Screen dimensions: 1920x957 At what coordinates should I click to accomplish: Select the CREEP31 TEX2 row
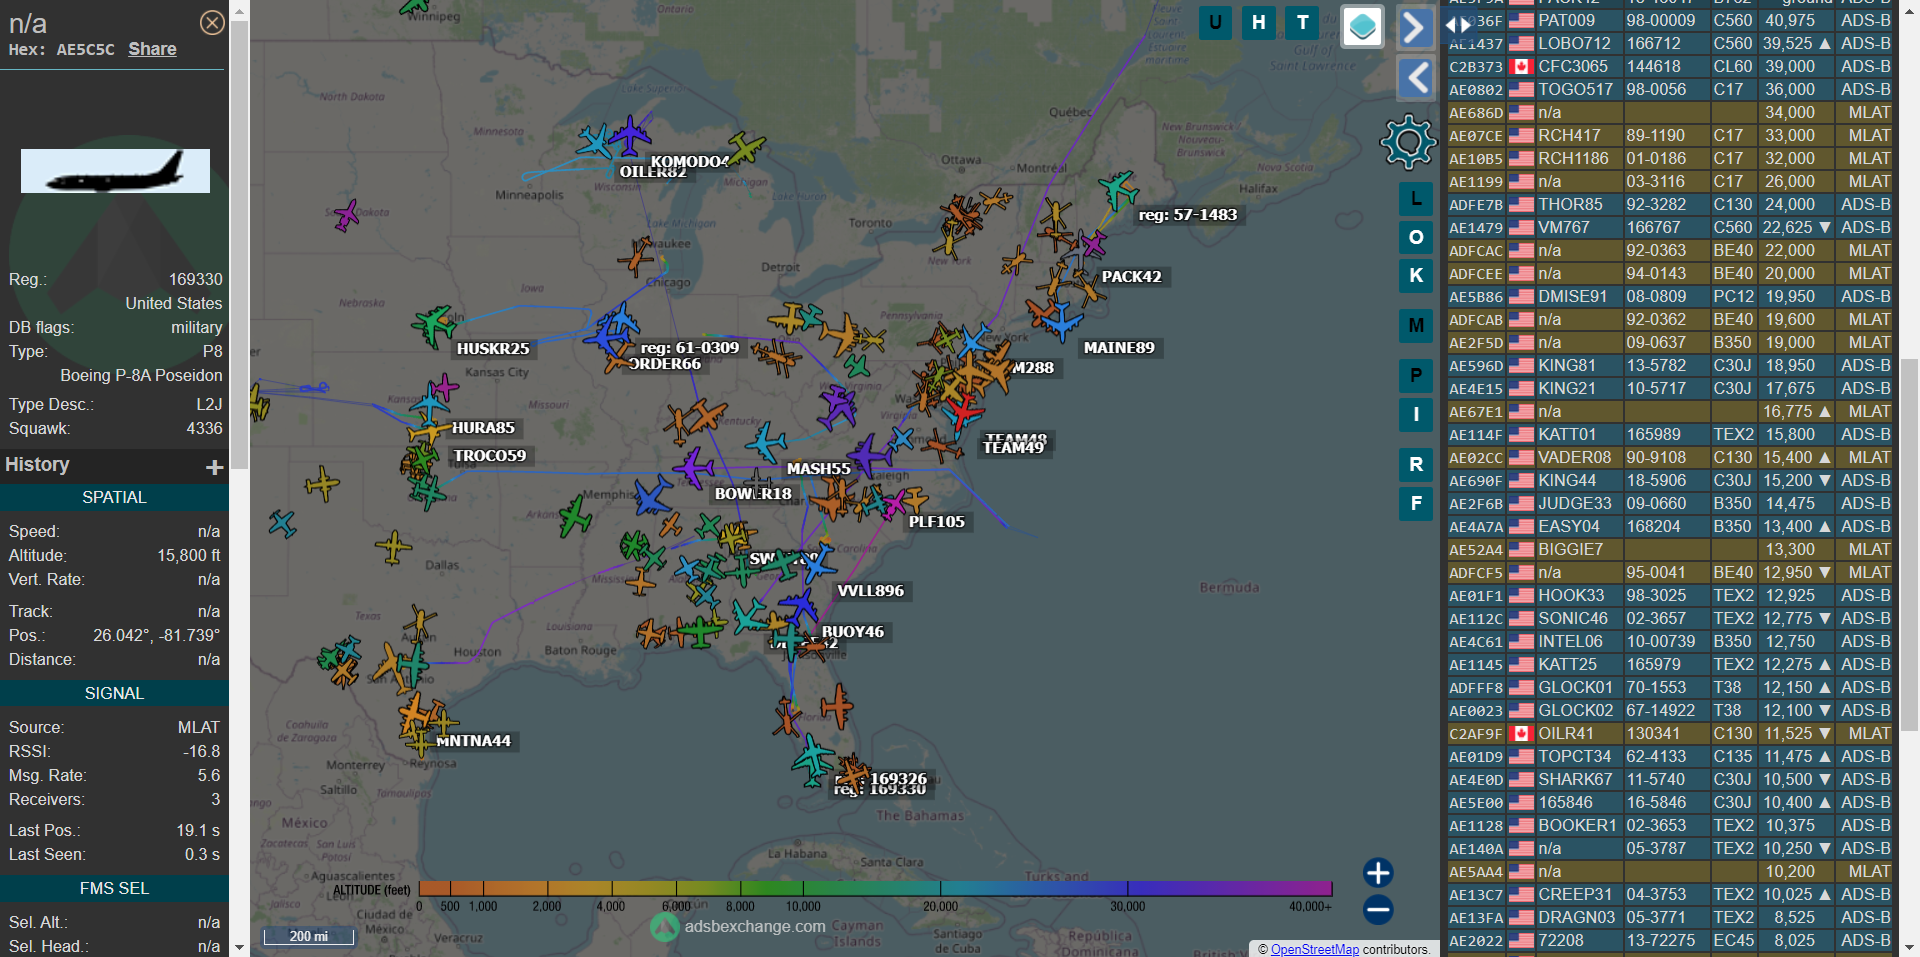1669,894
